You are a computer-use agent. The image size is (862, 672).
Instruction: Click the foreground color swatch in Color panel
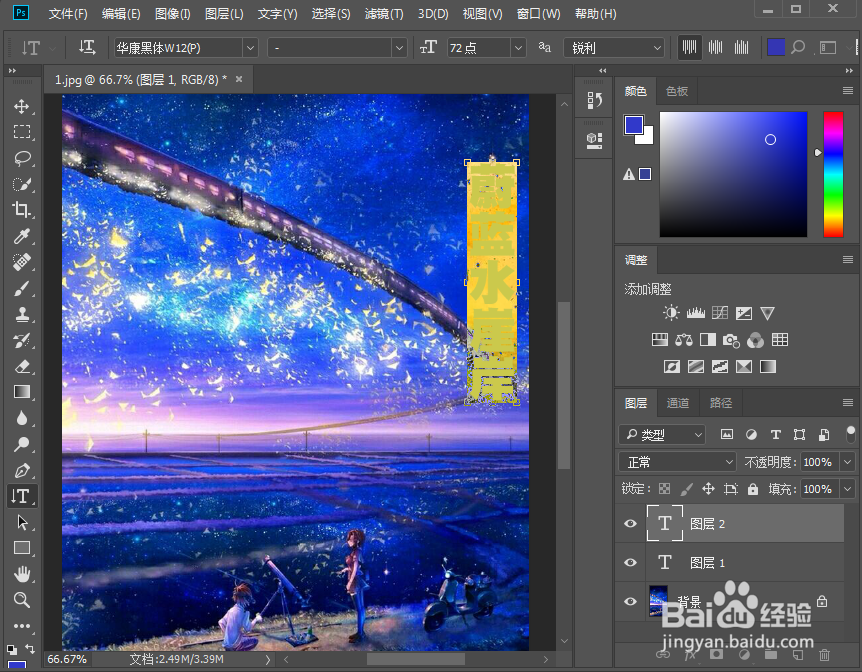(x=633, y=125)
